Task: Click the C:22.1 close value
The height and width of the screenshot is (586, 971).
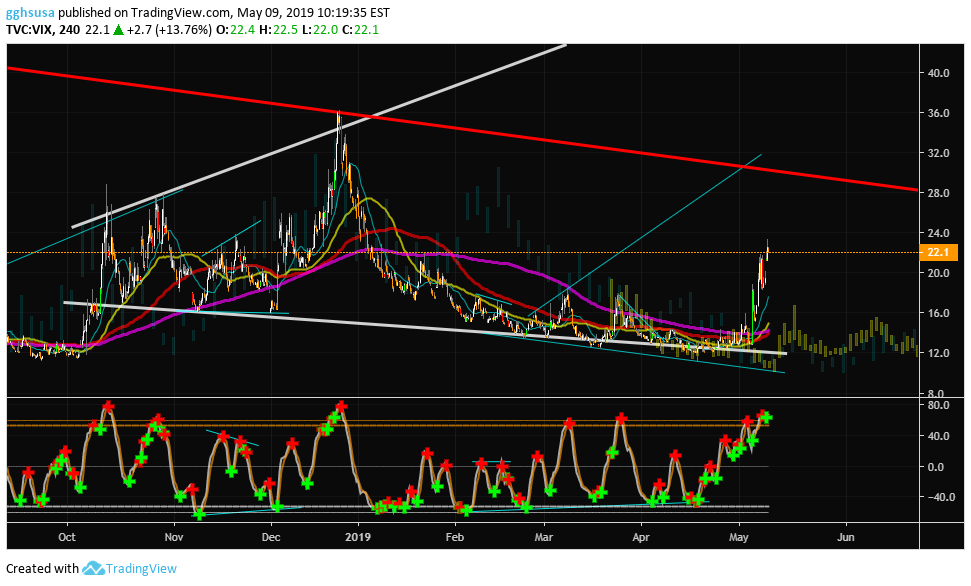Action: 360,29
